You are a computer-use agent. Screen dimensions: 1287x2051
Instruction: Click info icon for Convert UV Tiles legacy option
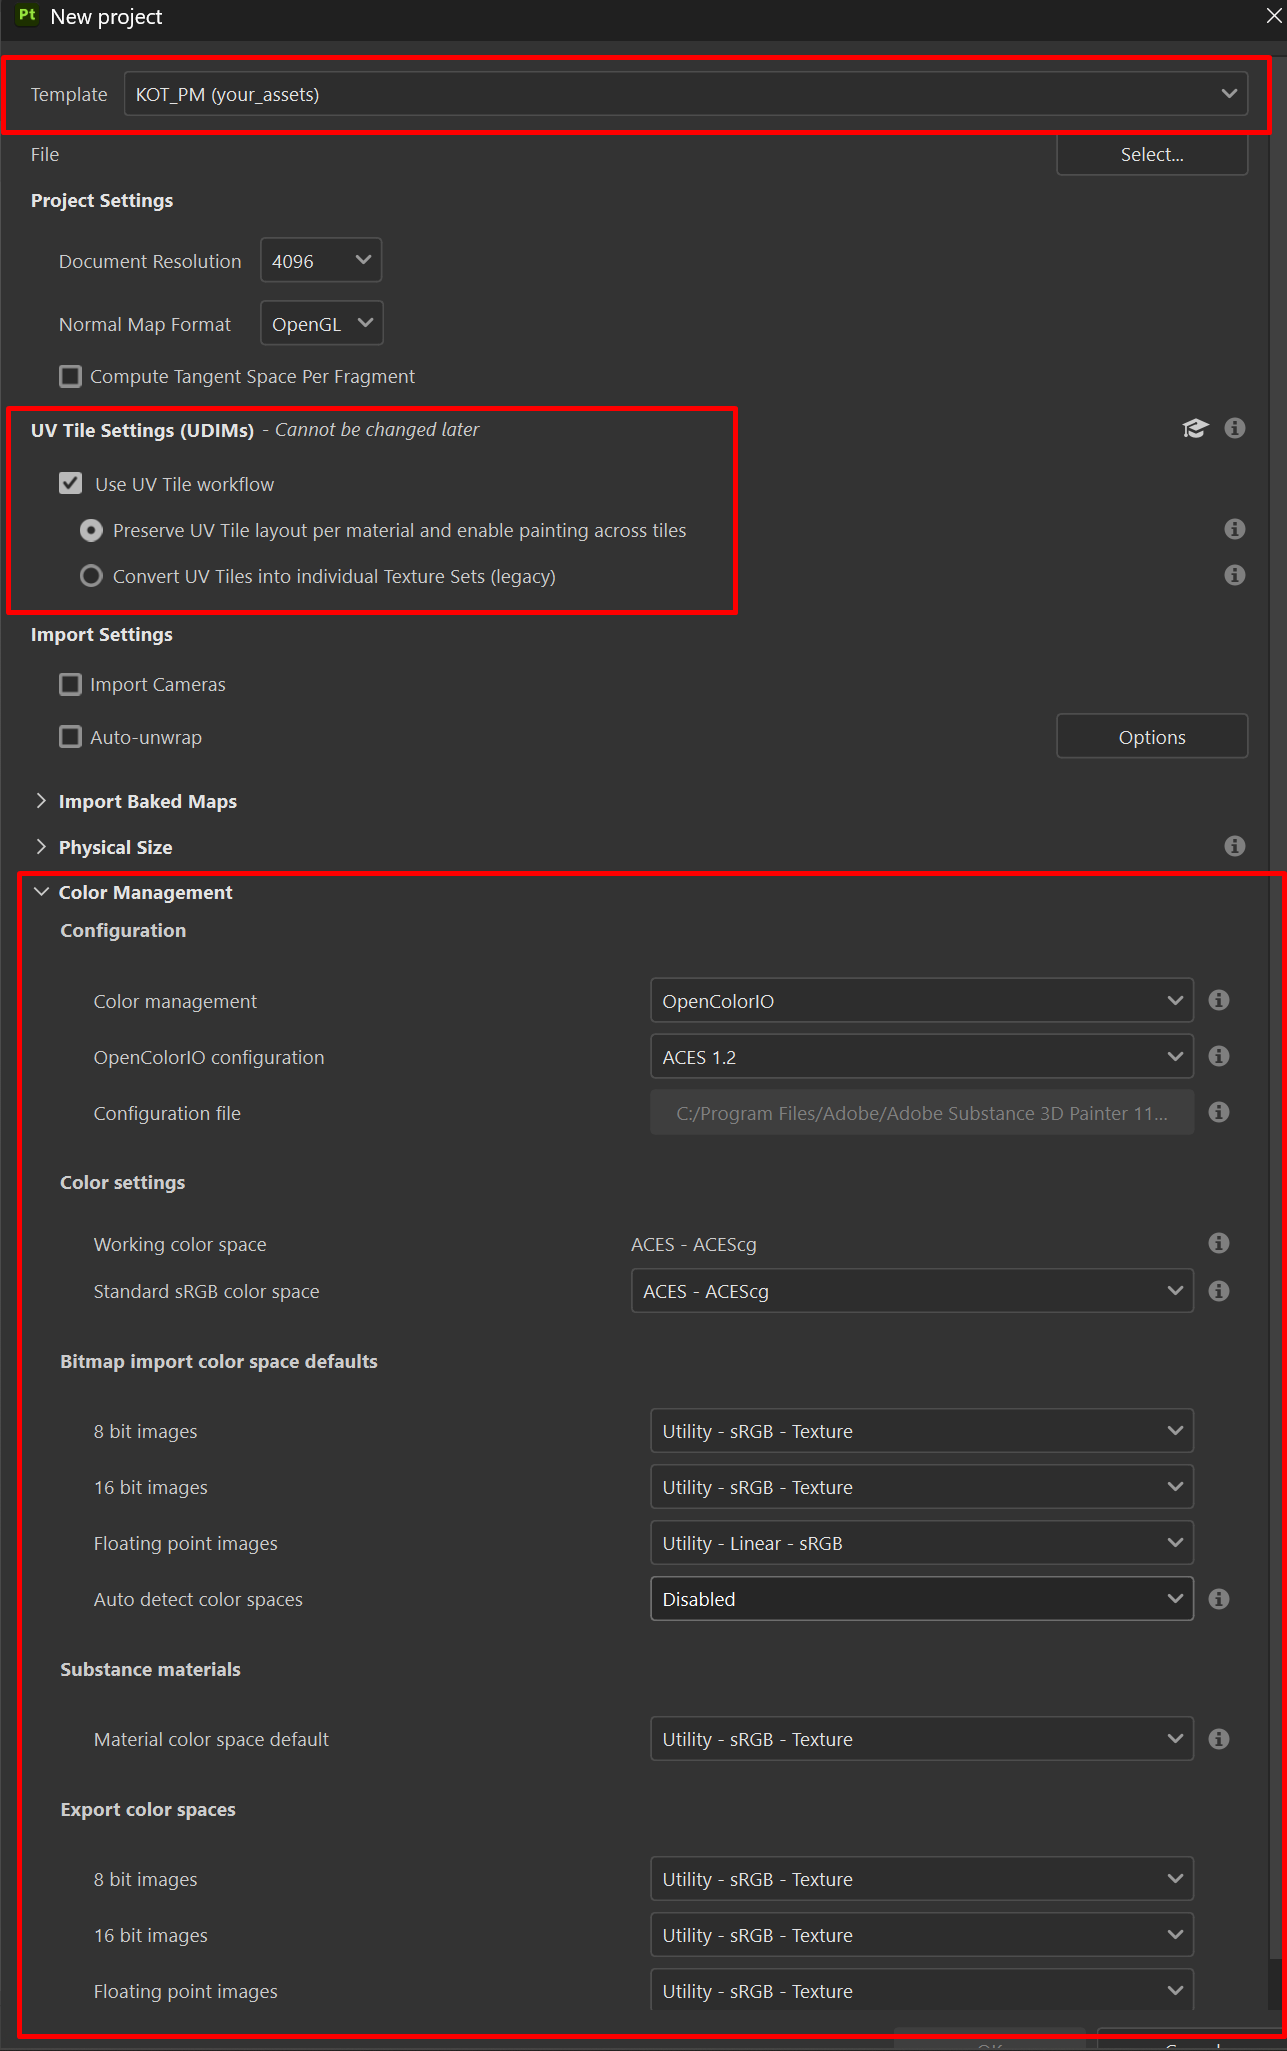pyautogui.click(x=1235, y=575)
